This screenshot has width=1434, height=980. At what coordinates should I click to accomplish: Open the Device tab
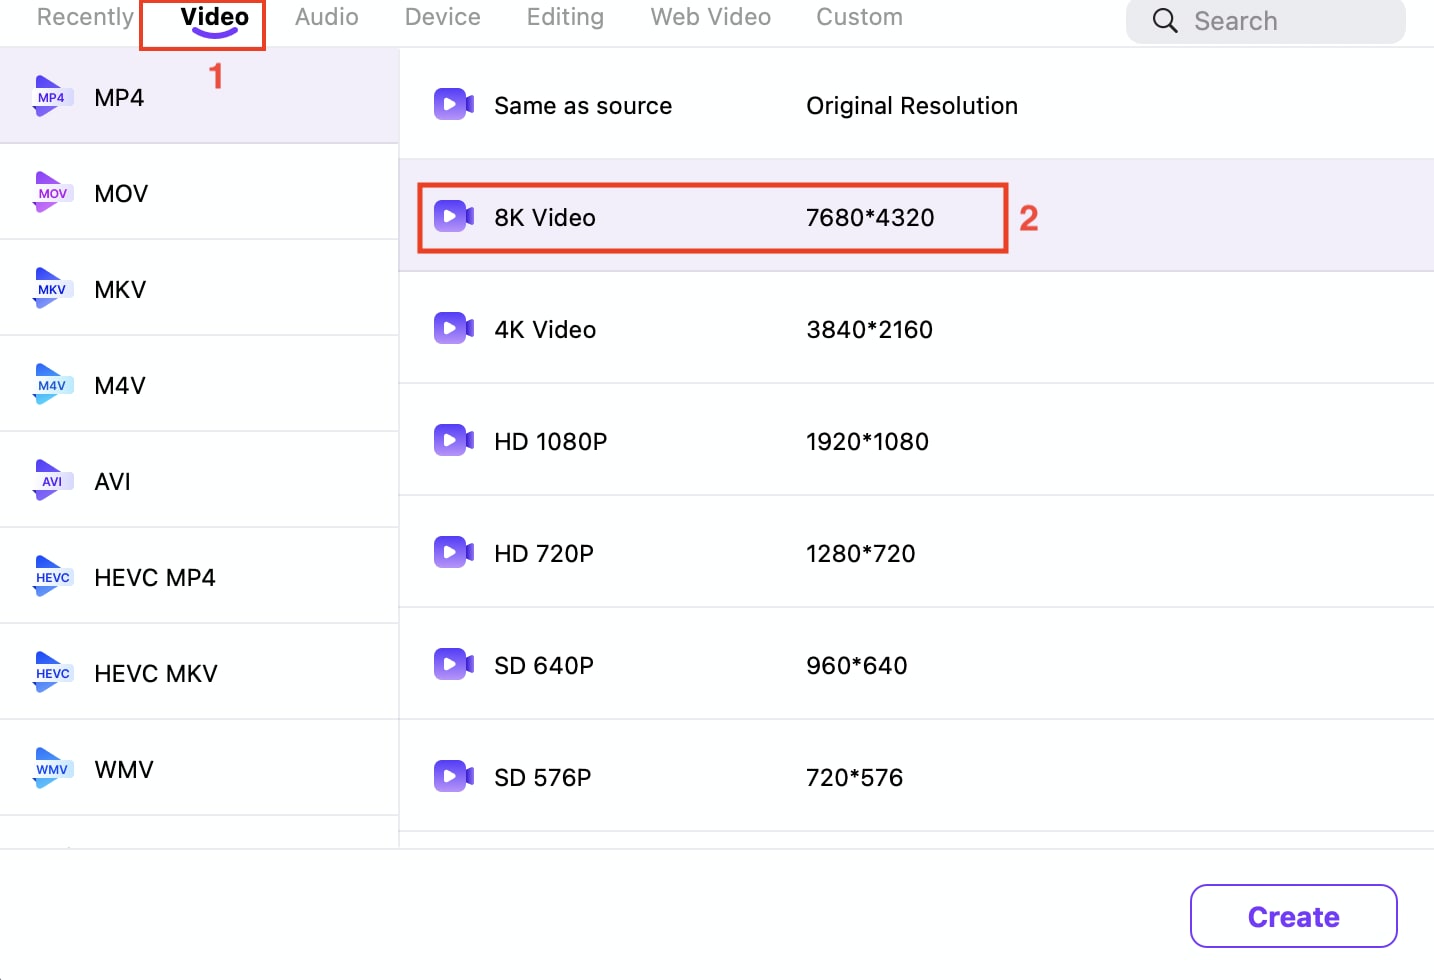(442, 16)
